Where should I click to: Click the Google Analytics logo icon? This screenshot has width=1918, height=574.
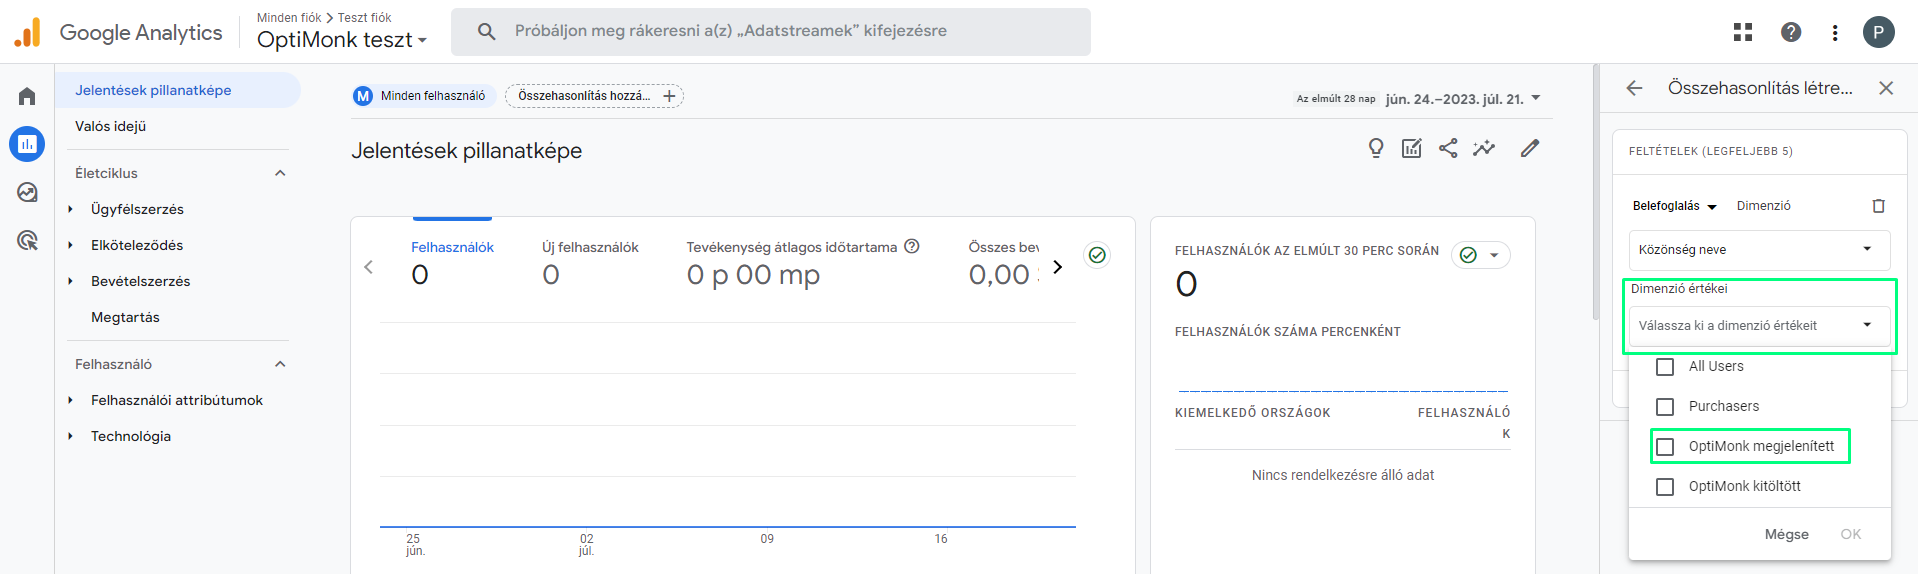click(27, 32)
